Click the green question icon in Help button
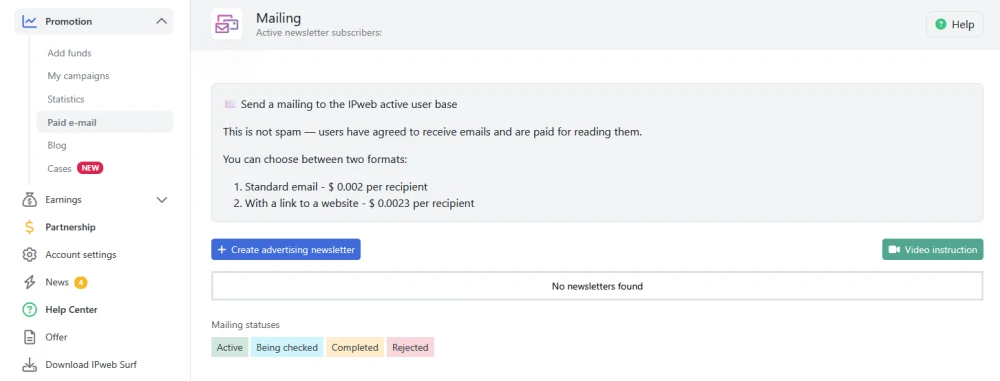 pos(940,24)
